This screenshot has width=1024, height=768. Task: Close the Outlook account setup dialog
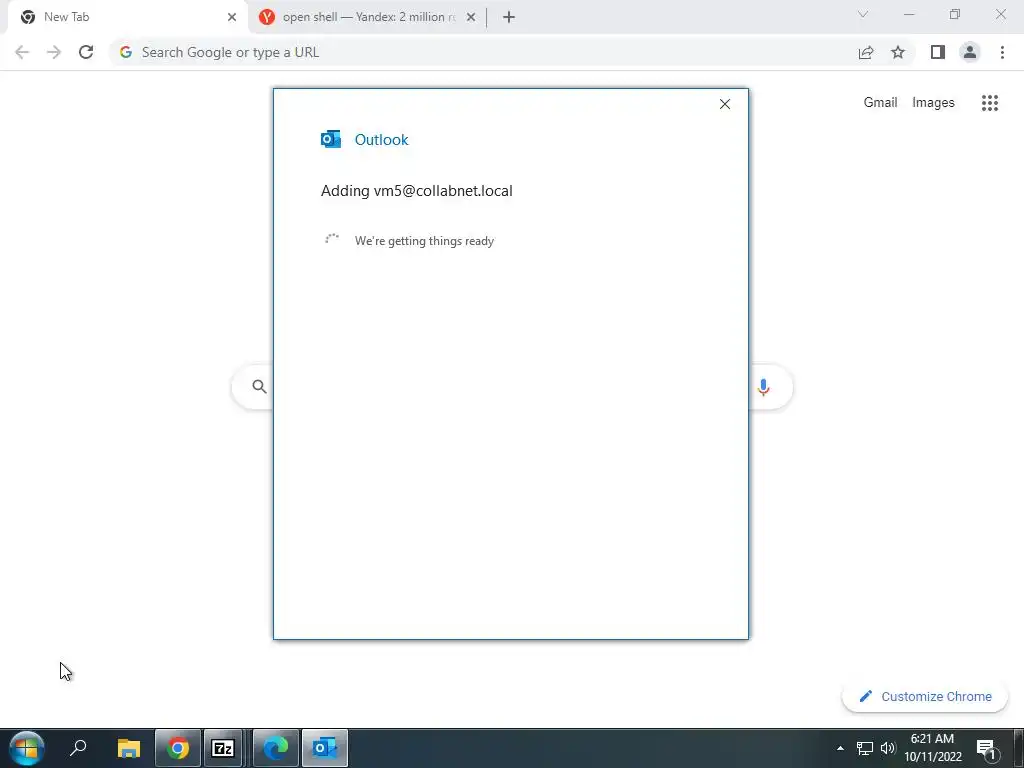click(724, 104)
